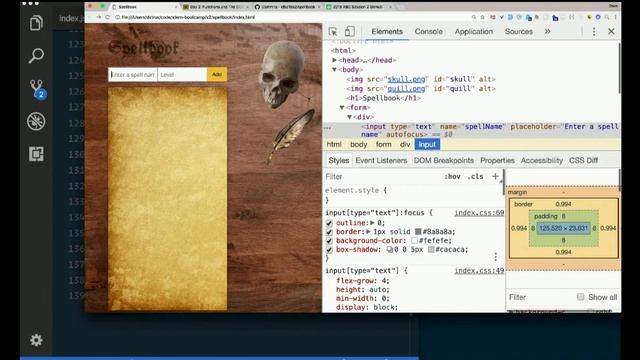Open the CSS Diff sub-tab

(583, 160)
